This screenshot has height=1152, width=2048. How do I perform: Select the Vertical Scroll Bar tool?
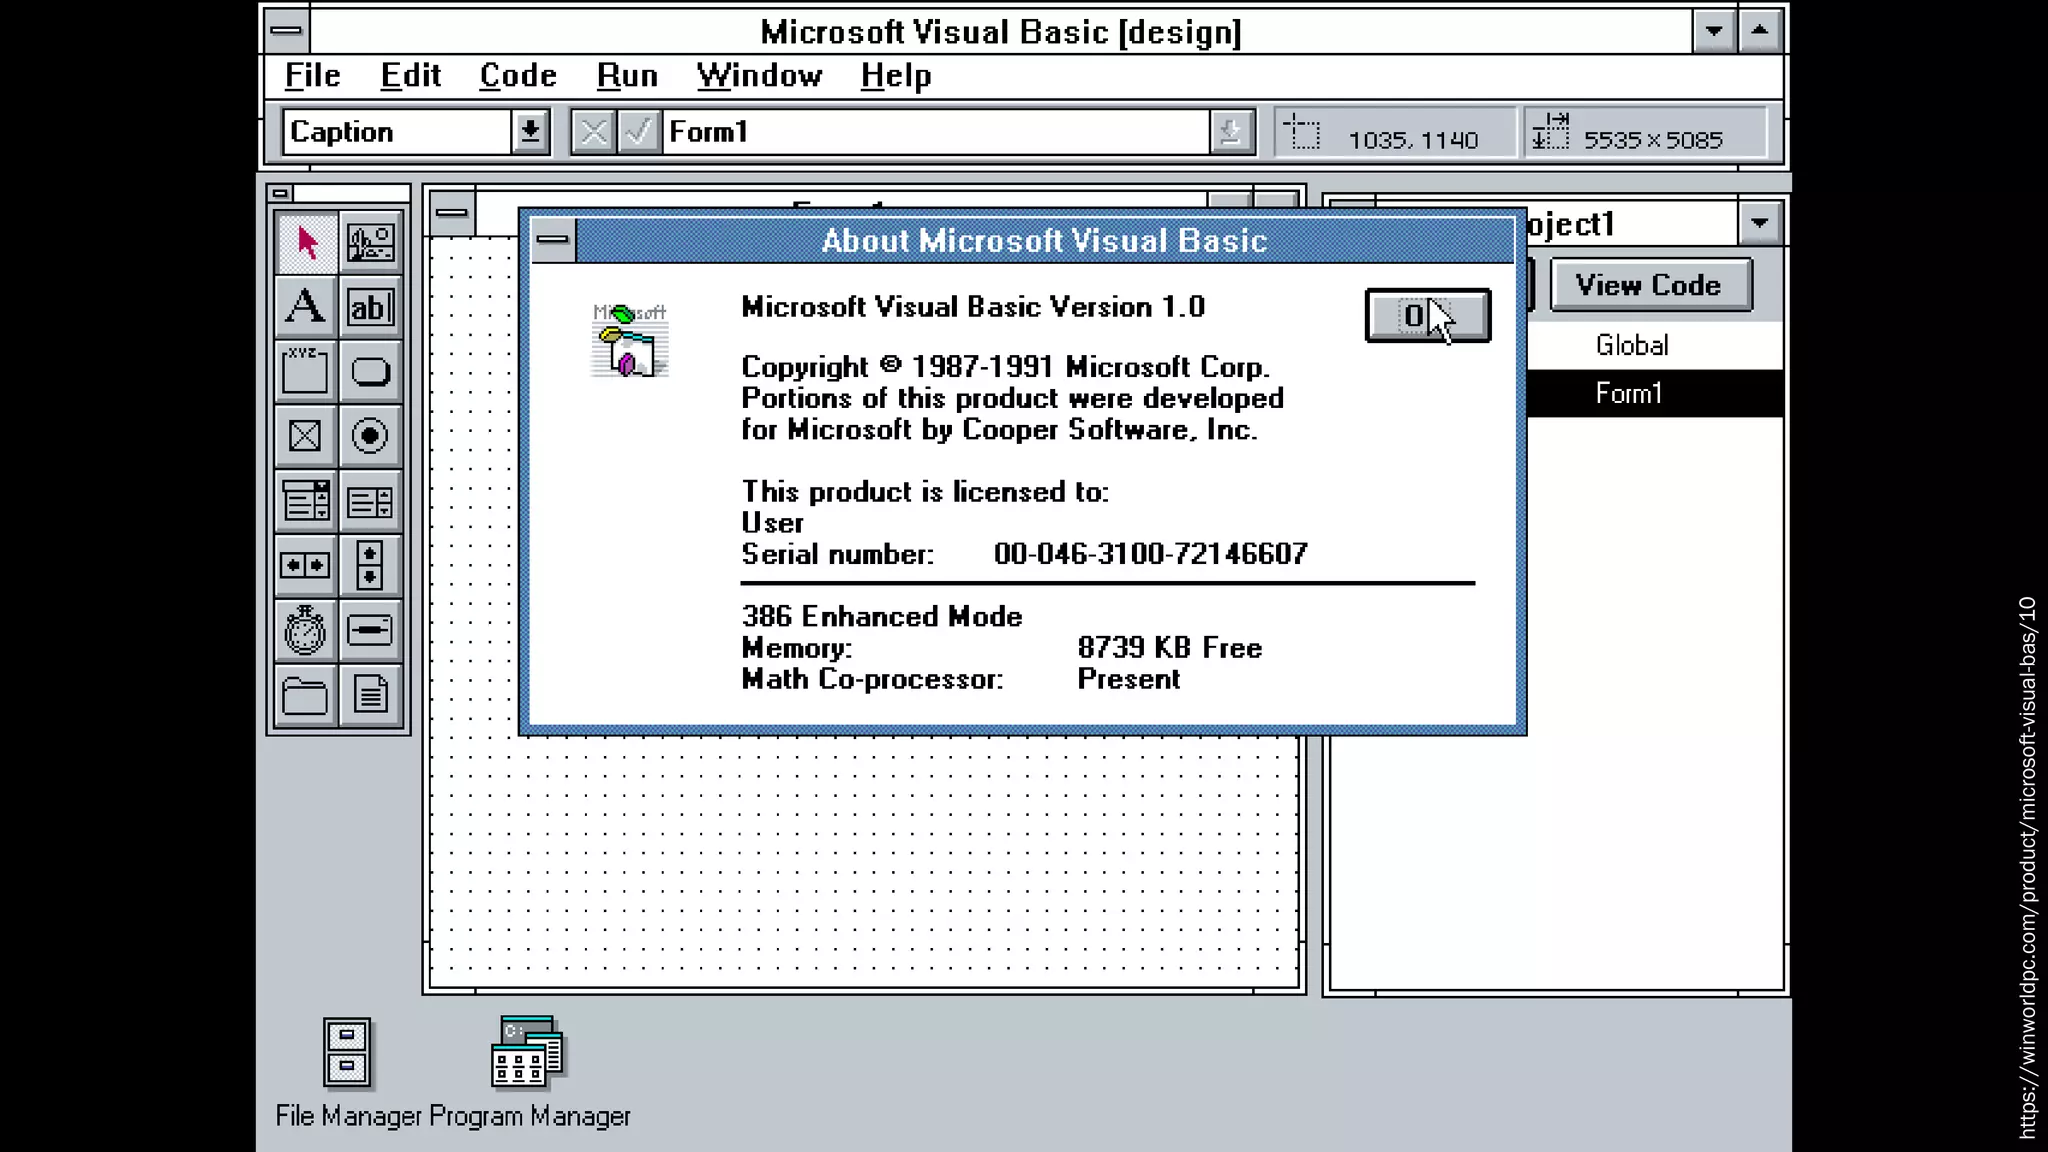tap(370, 565)
